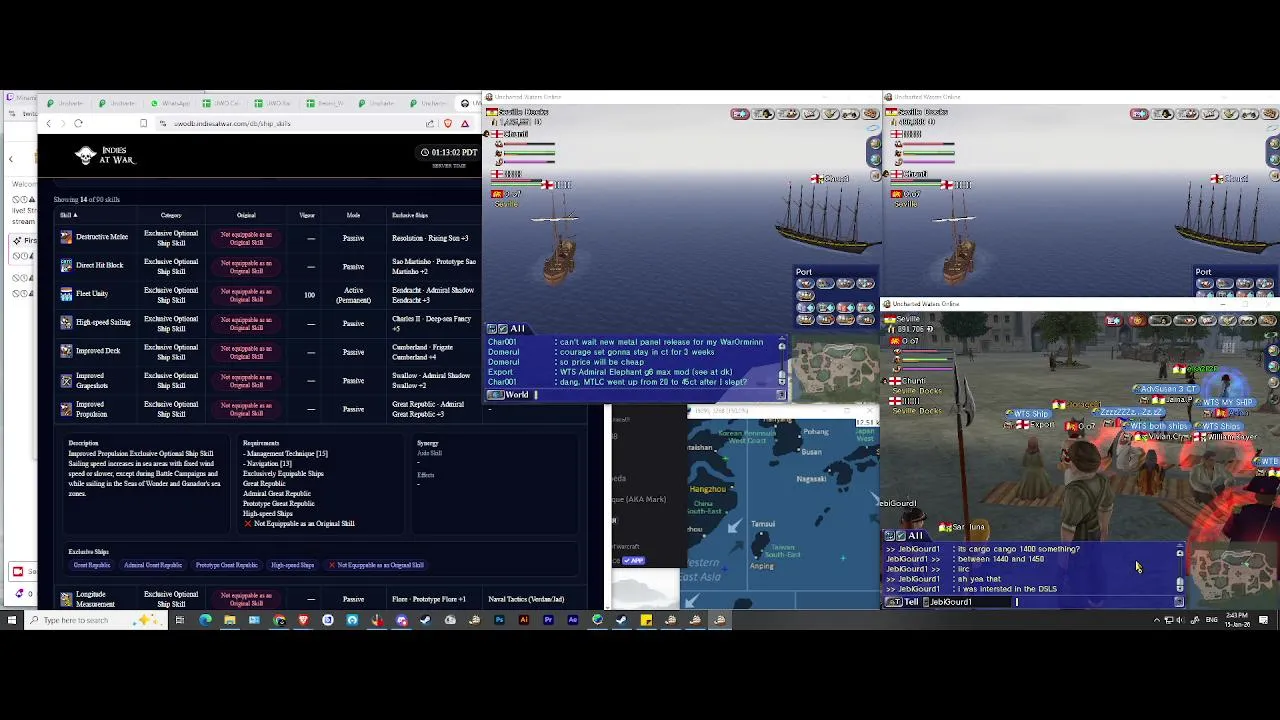
Task: Select "Management Technique [15]" requirement text
Action: coord(285,453)
